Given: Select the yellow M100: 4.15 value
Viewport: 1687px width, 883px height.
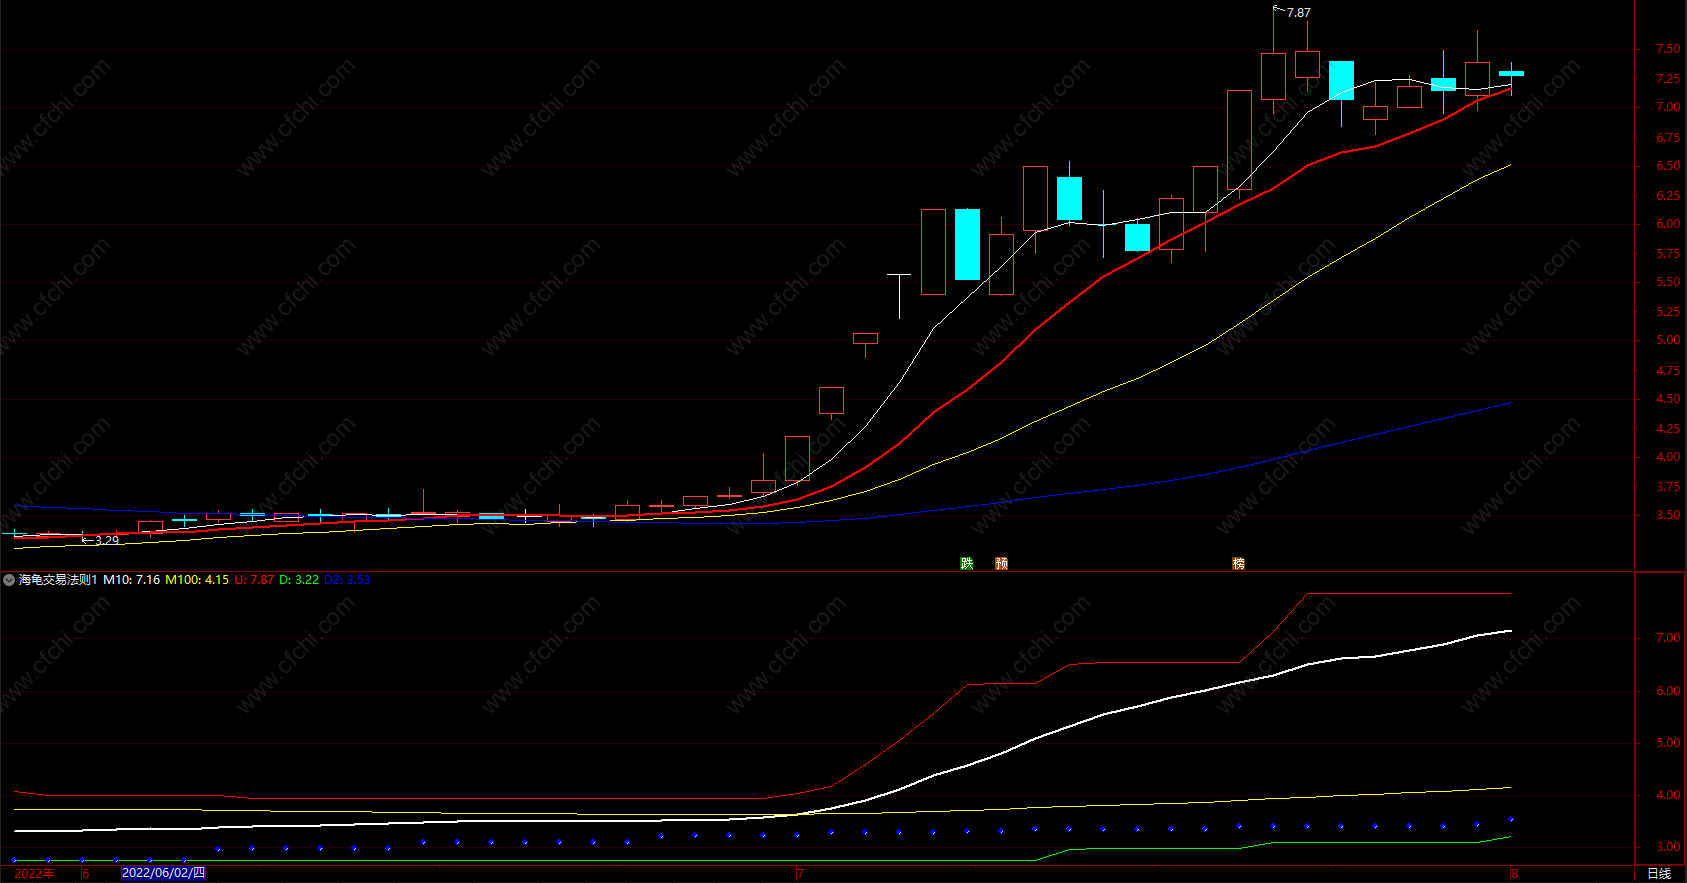Looking at the screenshot, I should coord(197,580).
